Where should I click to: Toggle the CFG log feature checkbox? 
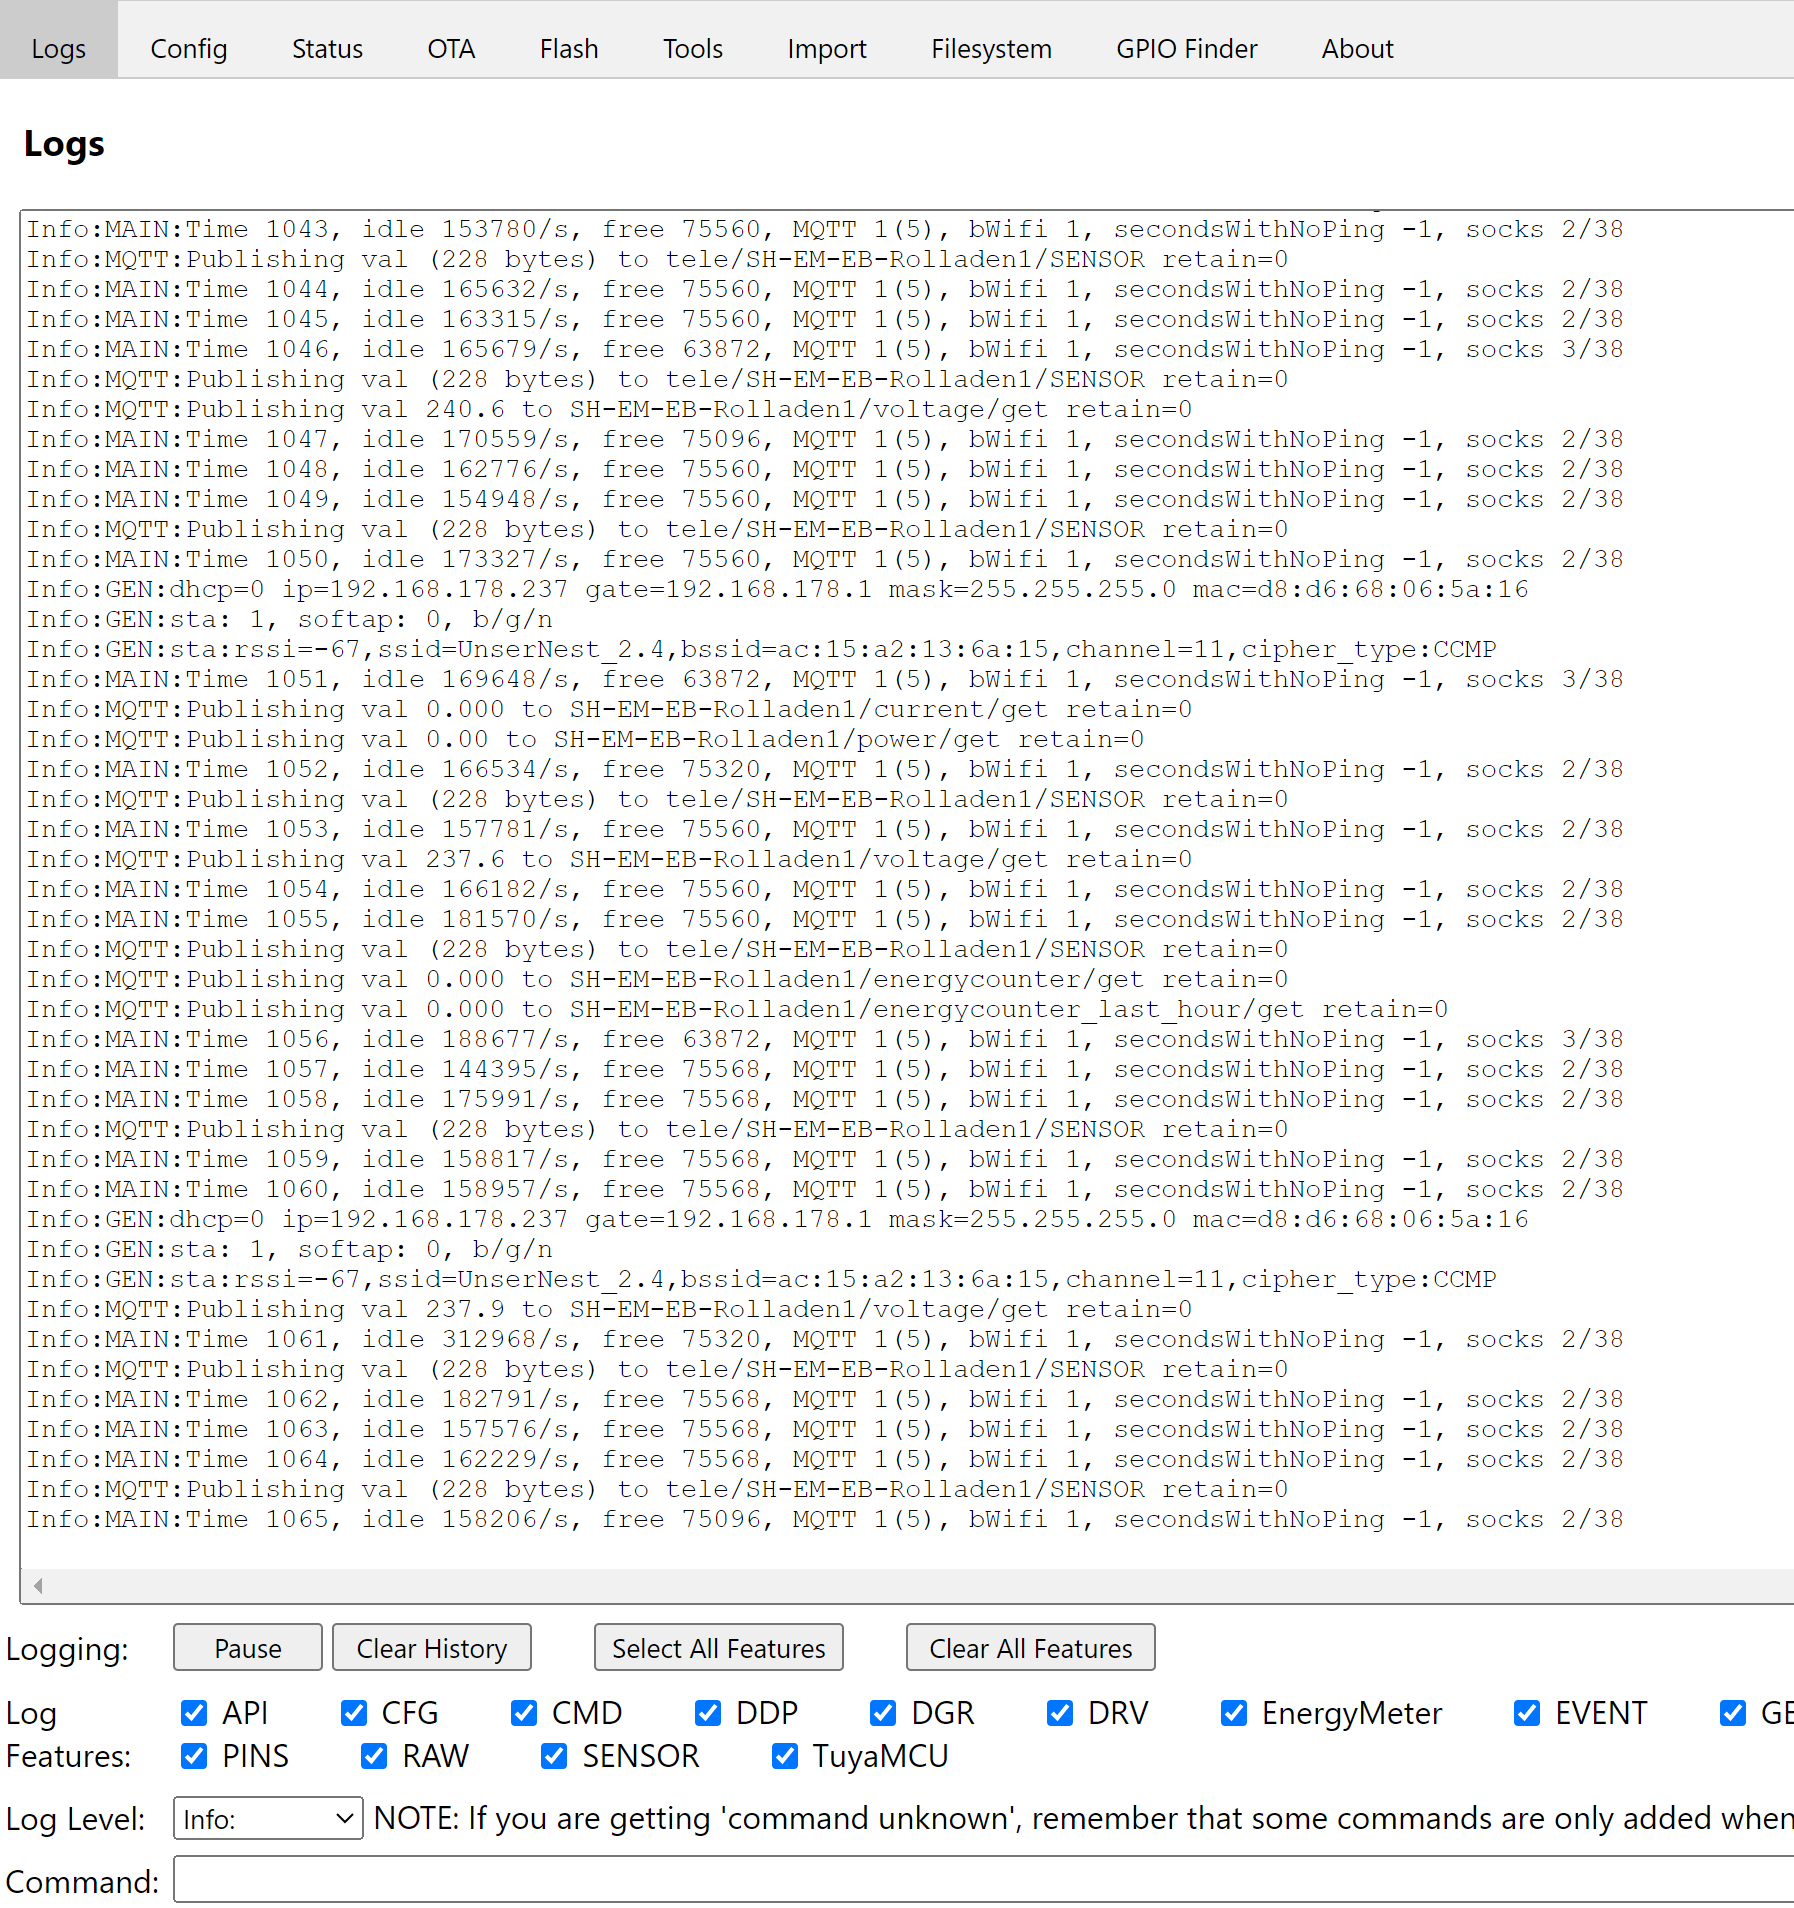coord(354,1713)
